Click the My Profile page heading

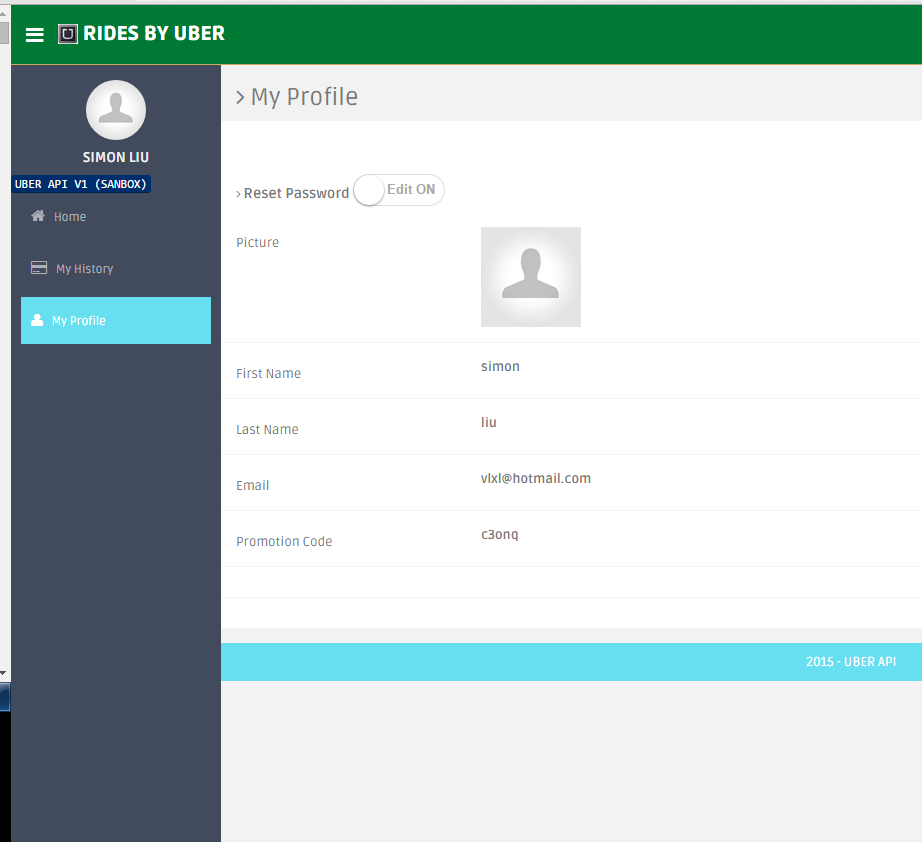(x=305, y=97)
